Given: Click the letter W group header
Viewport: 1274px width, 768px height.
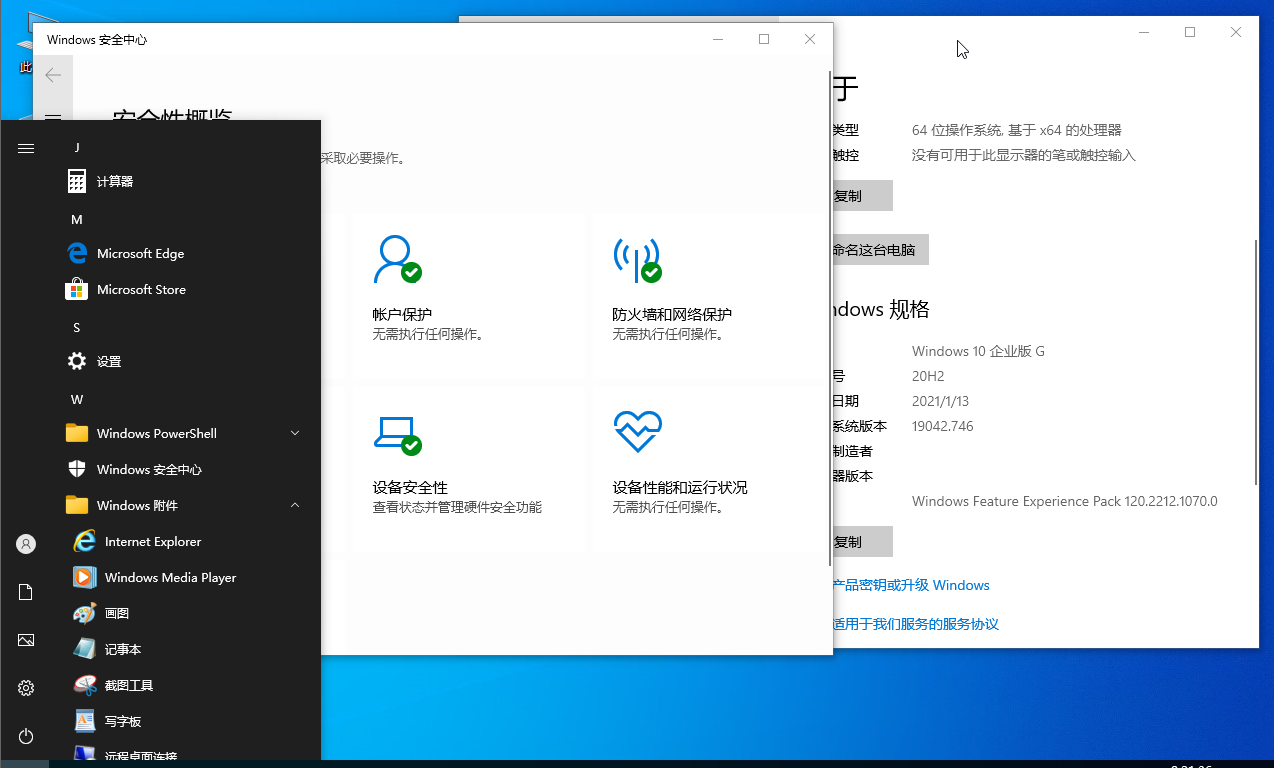Looking at the screenshot, I should pos(77,399).
